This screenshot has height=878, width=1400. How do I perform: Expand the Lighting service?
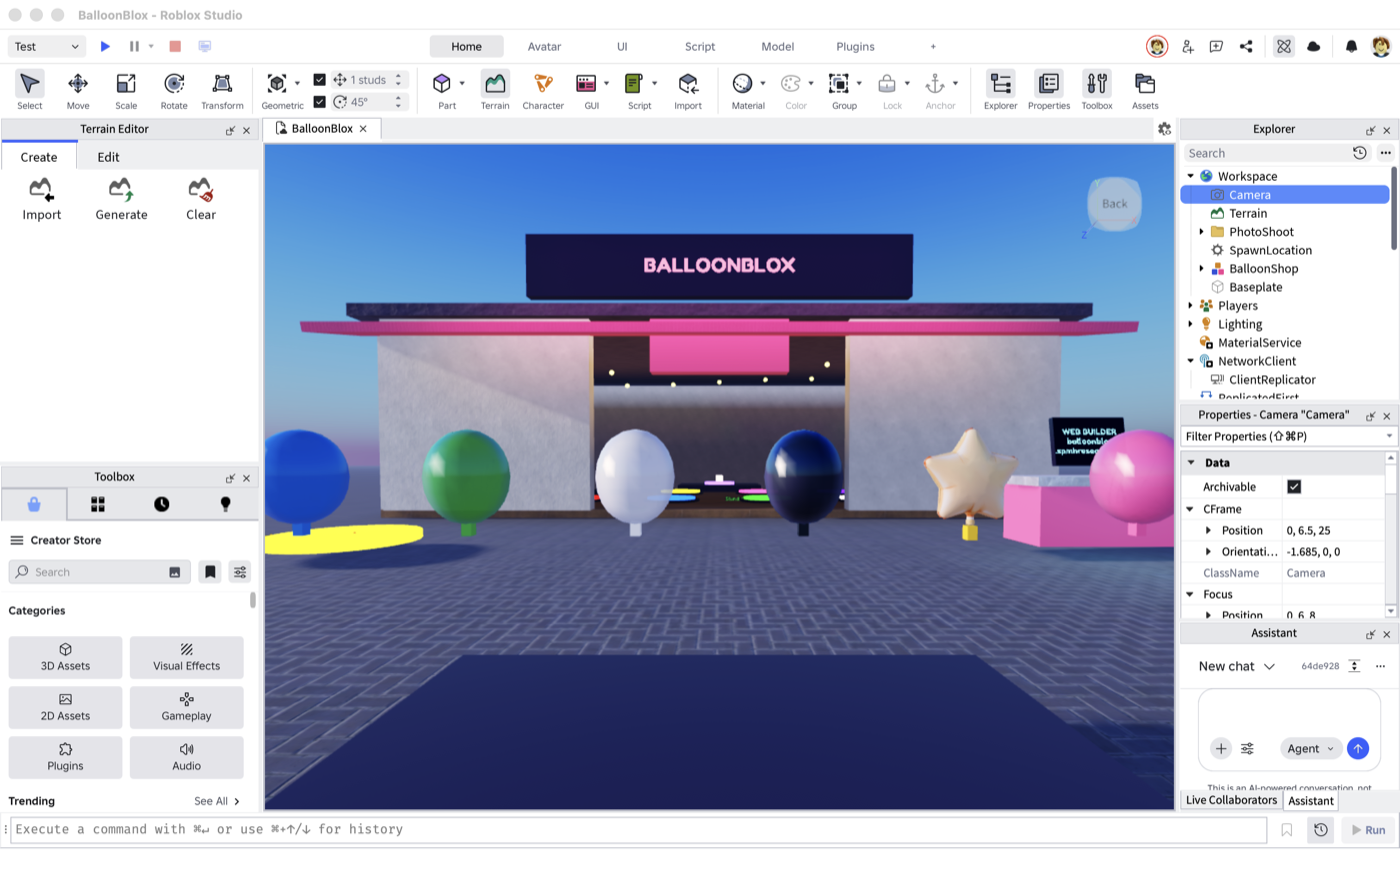tap(1191, 324)
